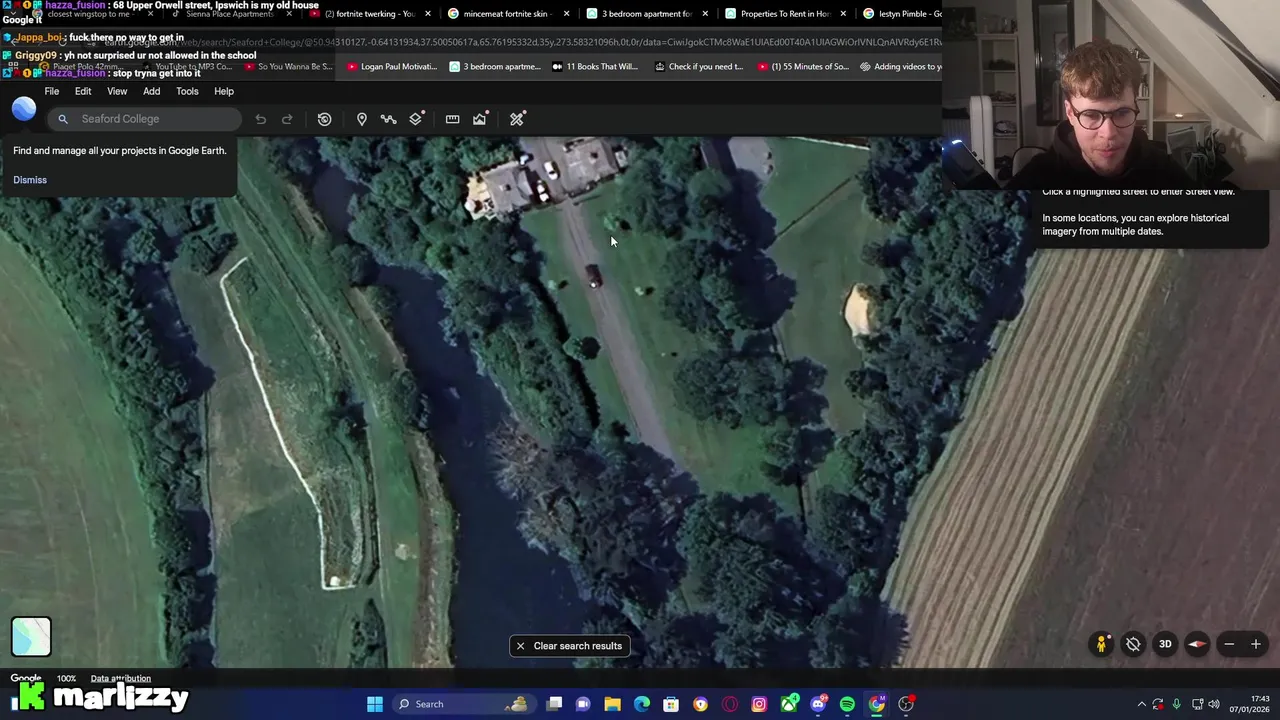Image resolution: width=1280 pixels, height=720 pixels.
Task: Click the compass to reset north
Action: click(x=1197, y=644)
